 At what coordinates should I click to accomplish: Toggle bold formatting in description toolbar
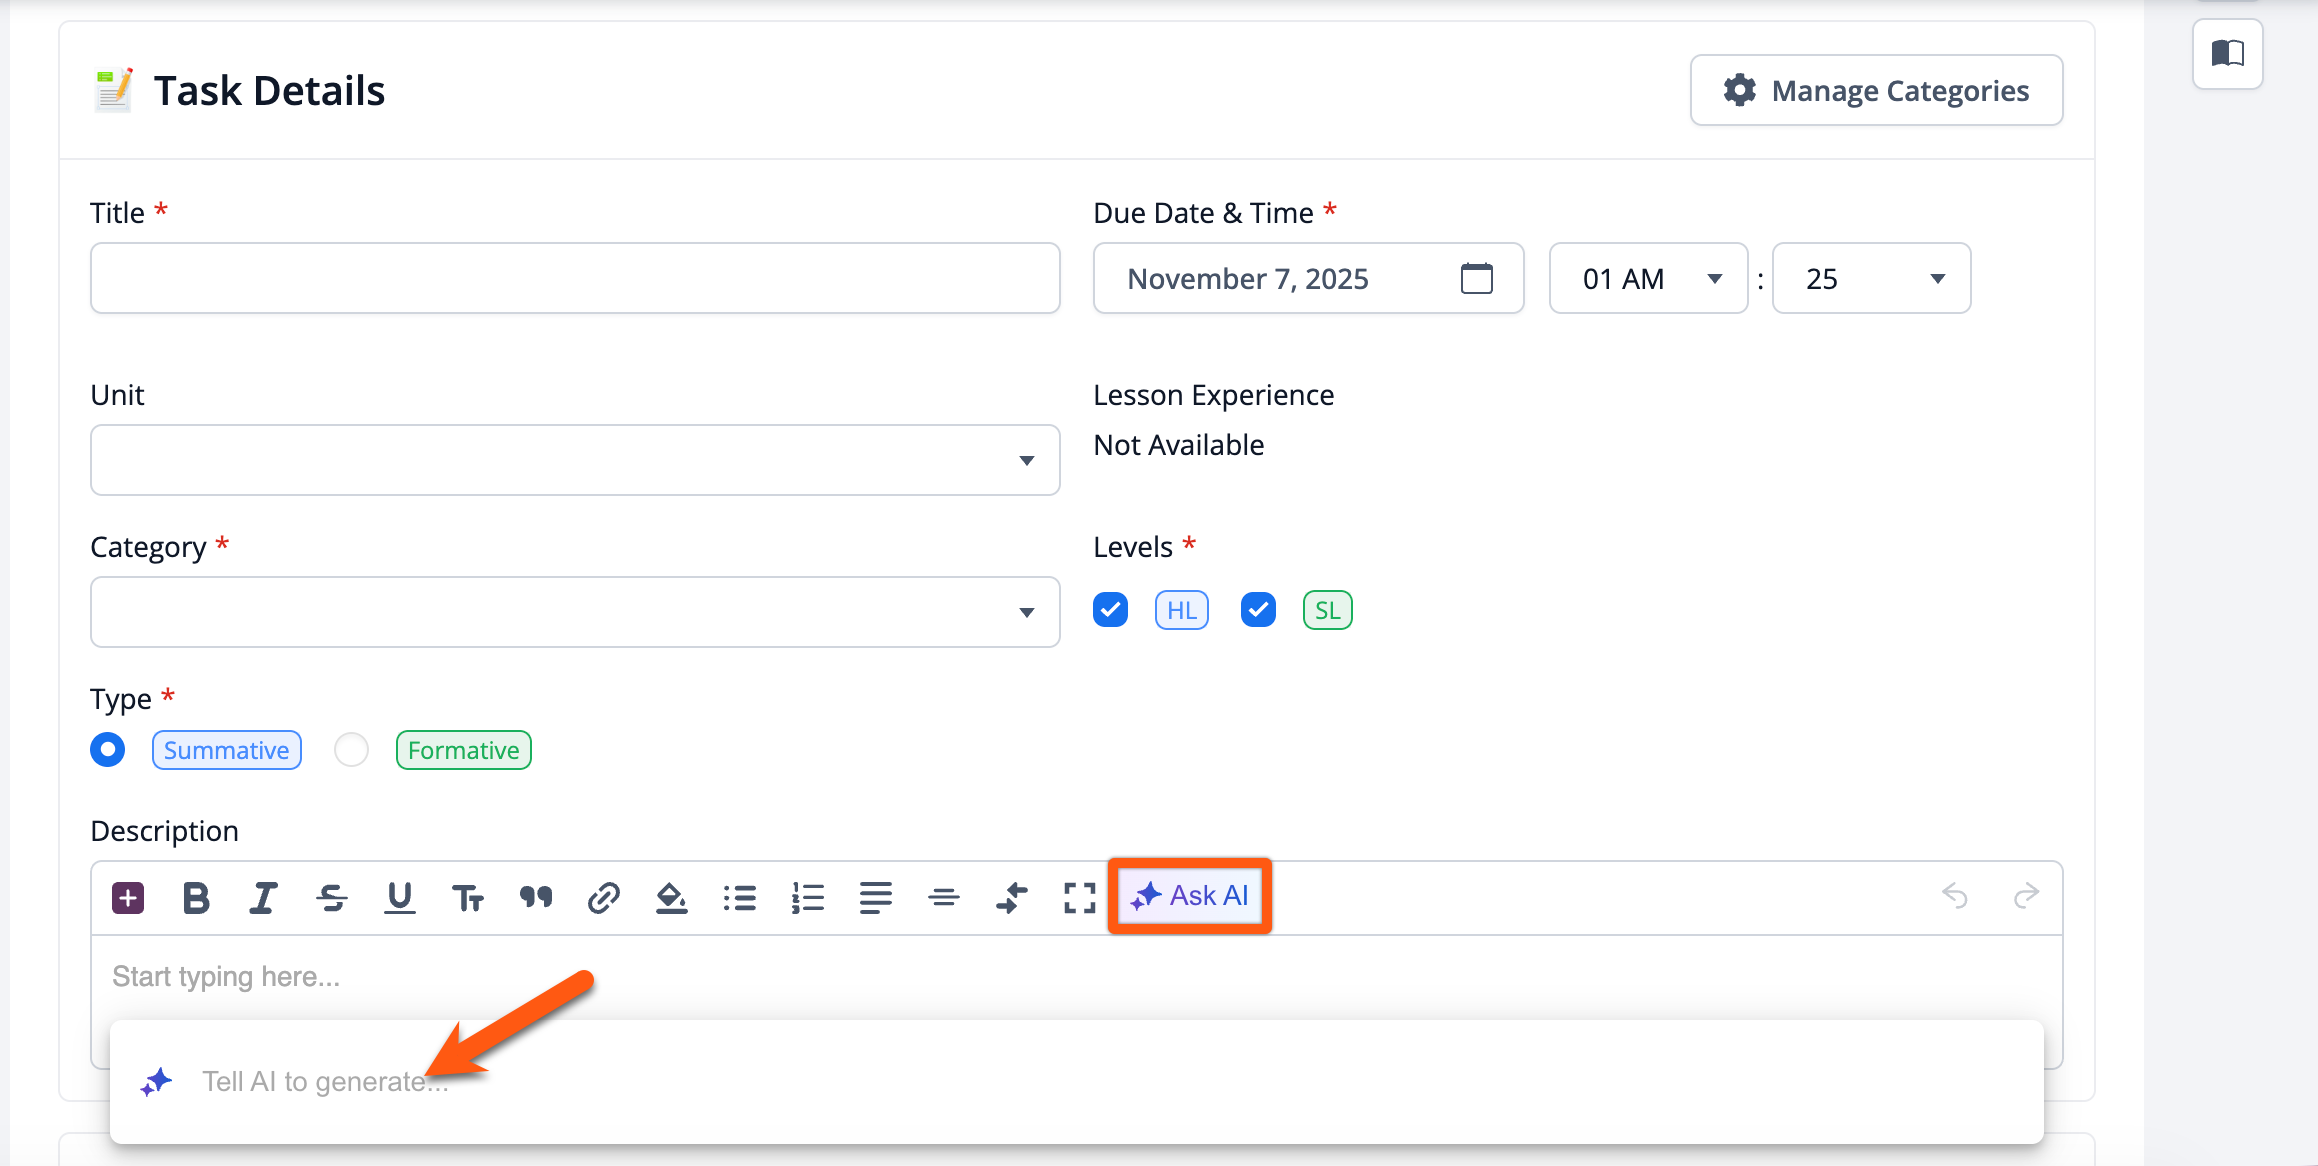196,898
